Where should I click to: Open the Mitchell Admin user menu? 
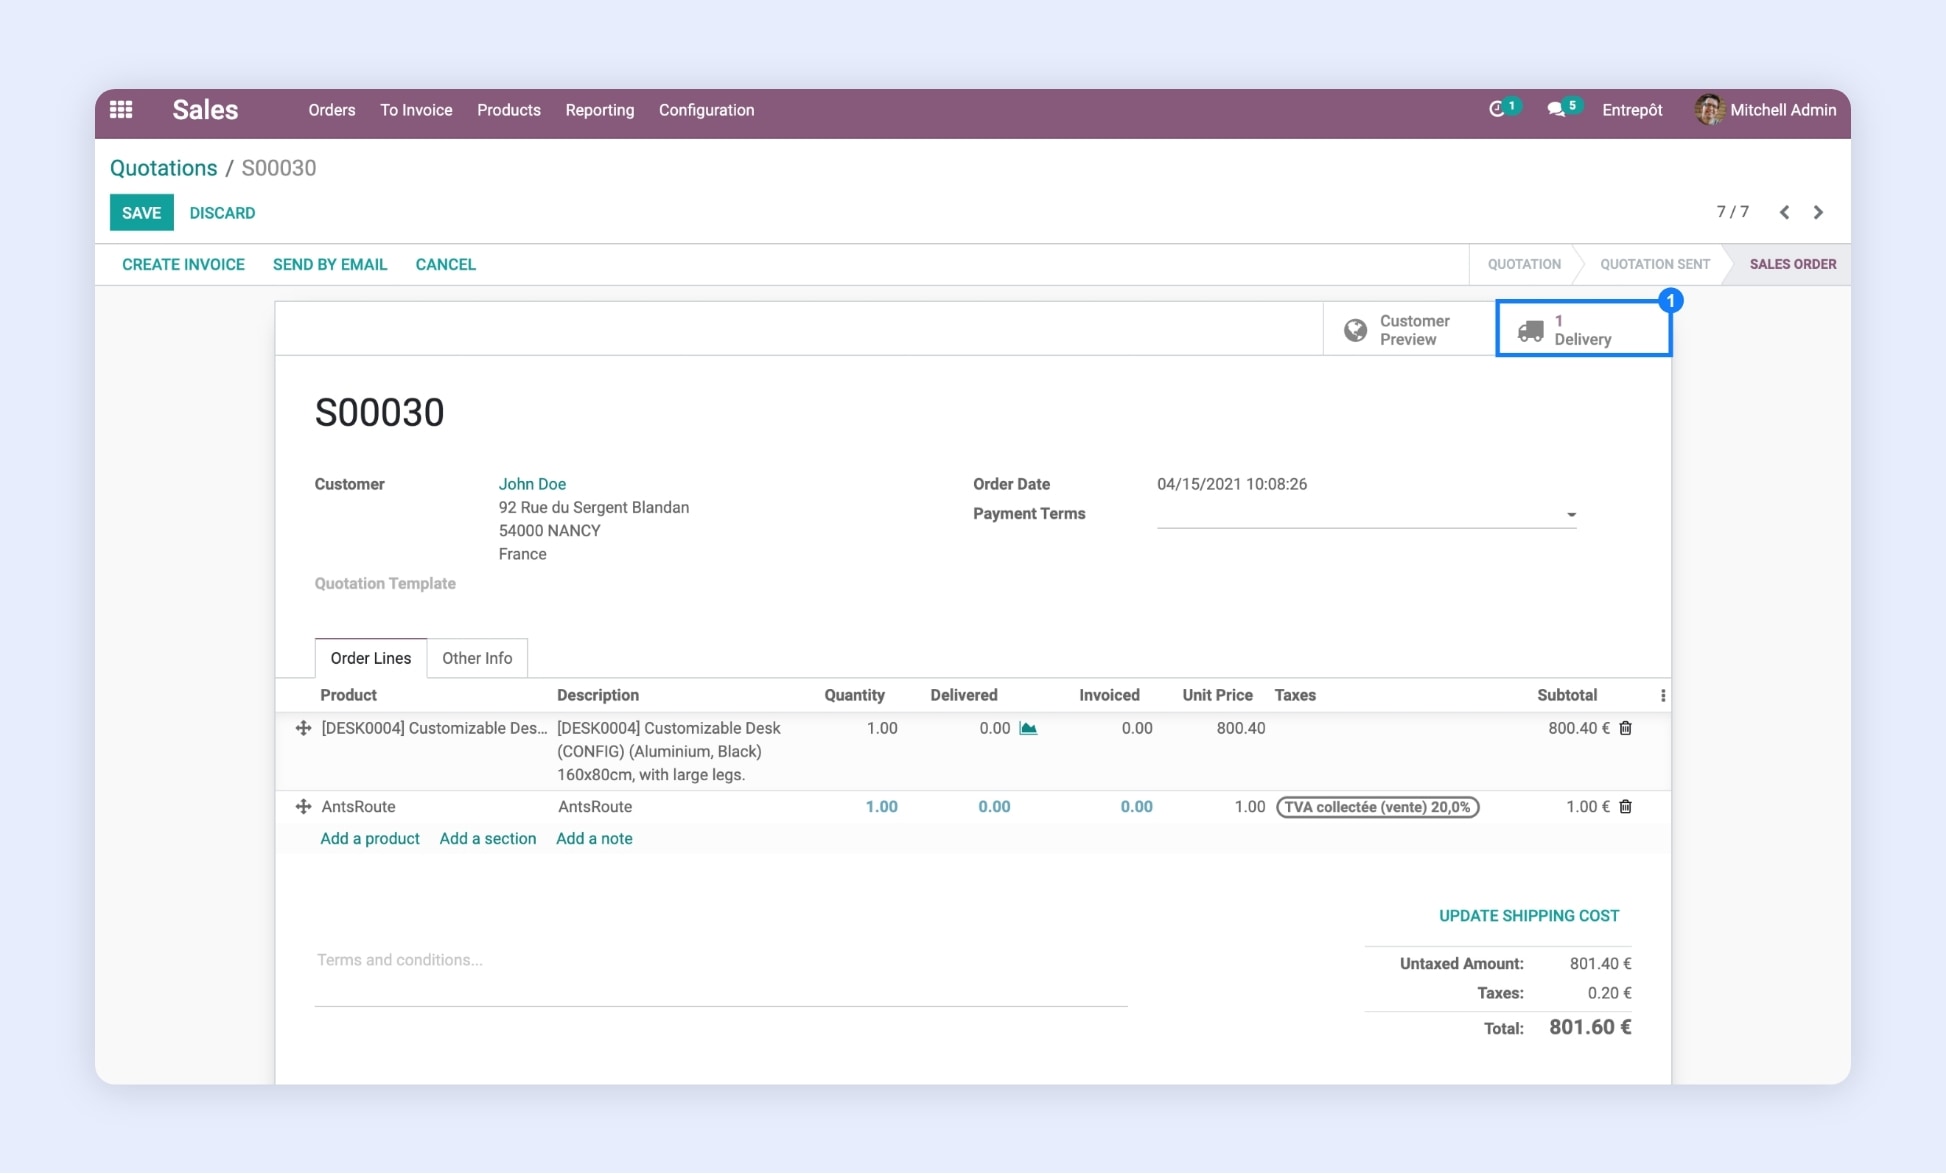click(1766, 110)
